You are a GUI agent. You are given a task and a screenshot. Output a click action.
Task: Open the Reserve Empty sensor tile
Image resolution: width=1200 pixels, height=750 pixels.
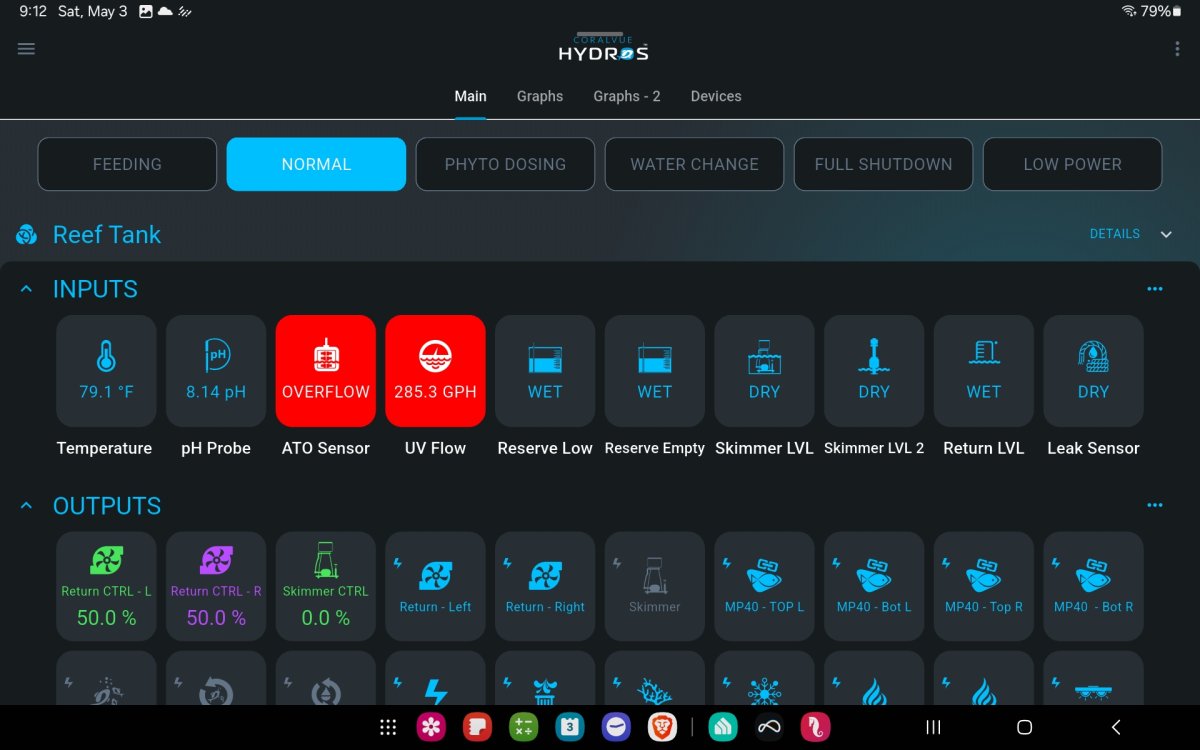tap(655, 371)
